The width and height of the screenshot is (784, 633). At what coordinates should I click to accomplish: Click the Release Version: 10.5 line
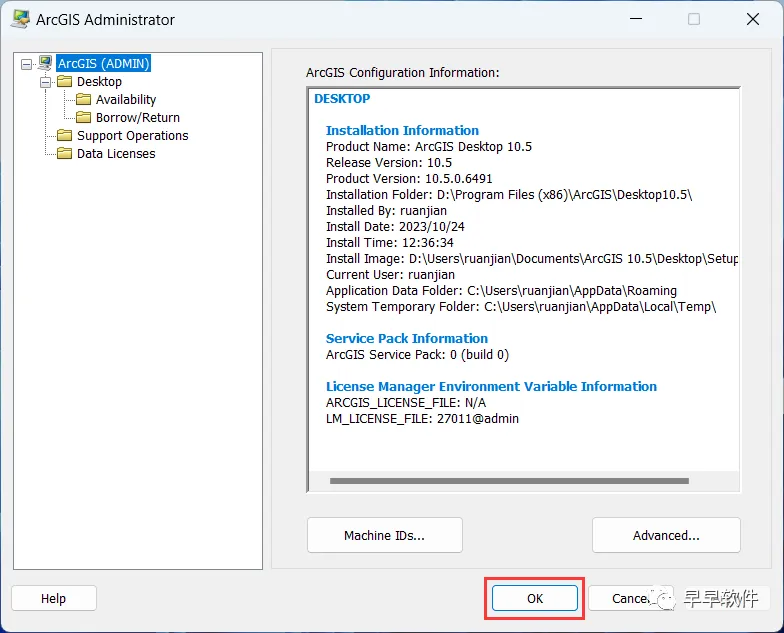(388, 162)
